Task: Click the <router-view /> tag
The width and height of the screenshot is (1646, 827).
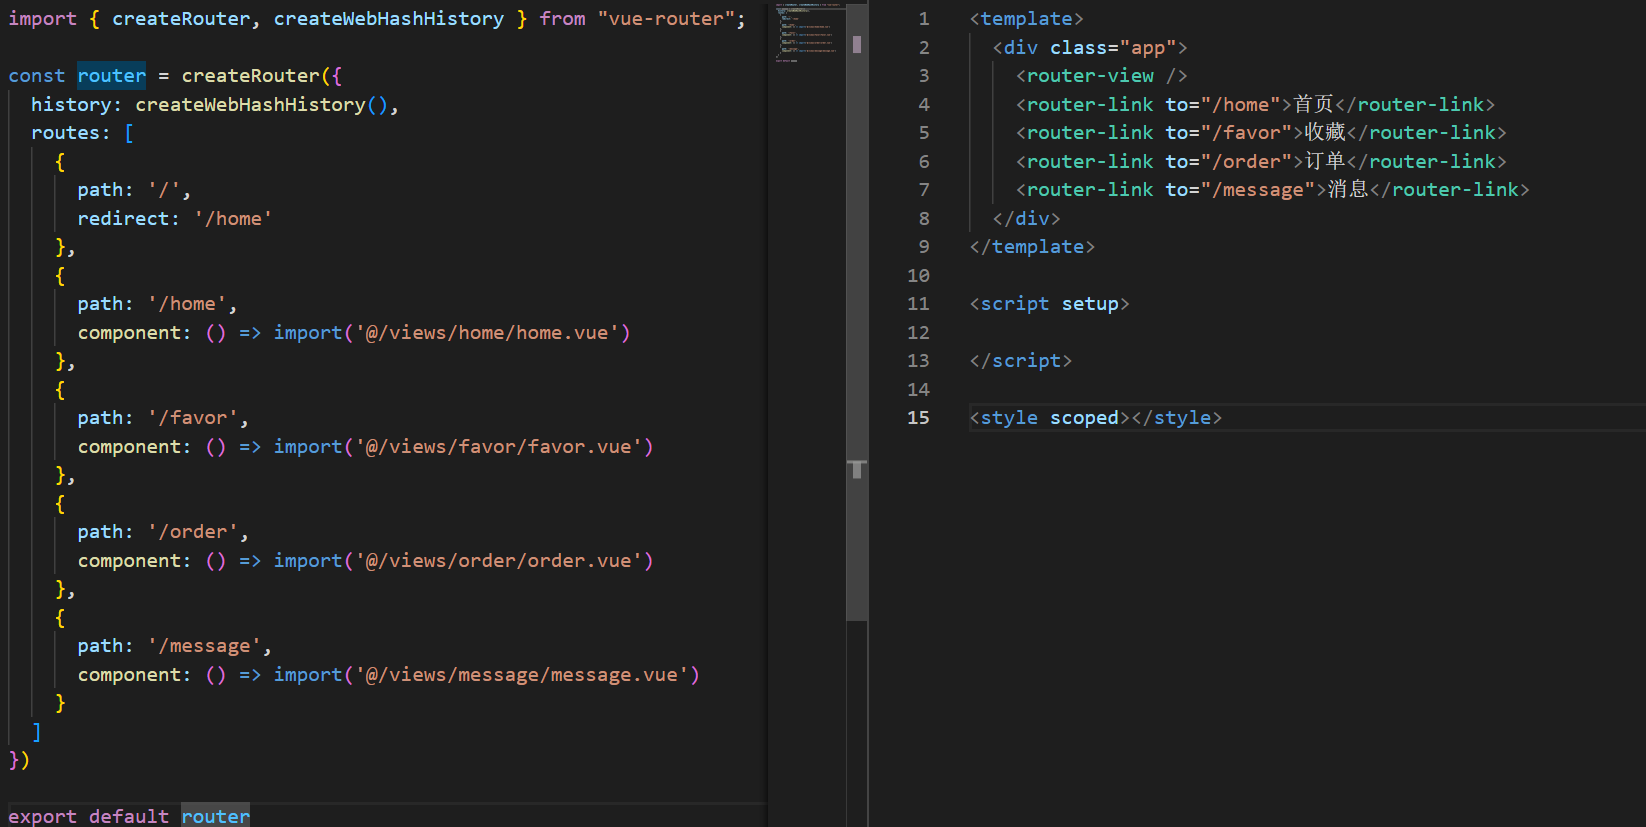Action: (1101, 76)
